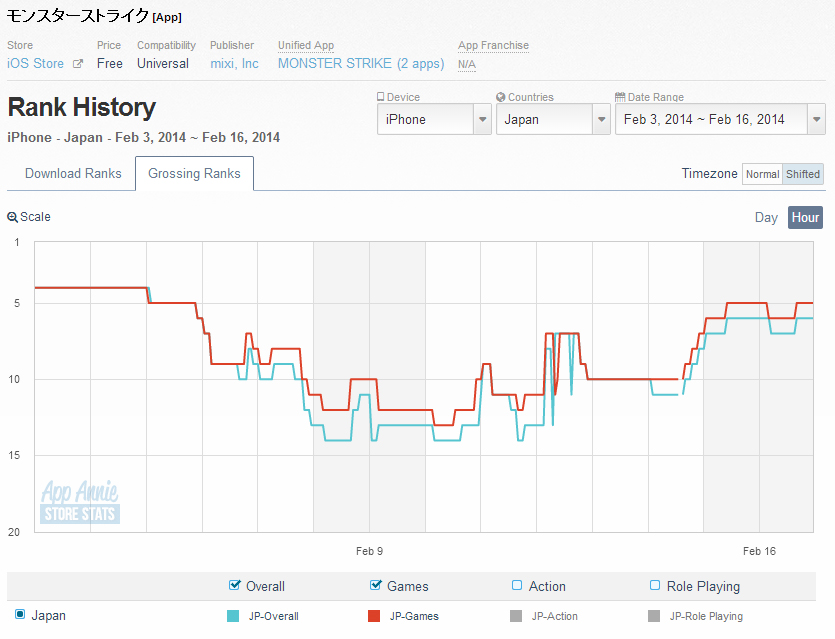The height and width of the screenshot is (639, 835).
Task: Click the Scale label link
Action: point(35,217)
